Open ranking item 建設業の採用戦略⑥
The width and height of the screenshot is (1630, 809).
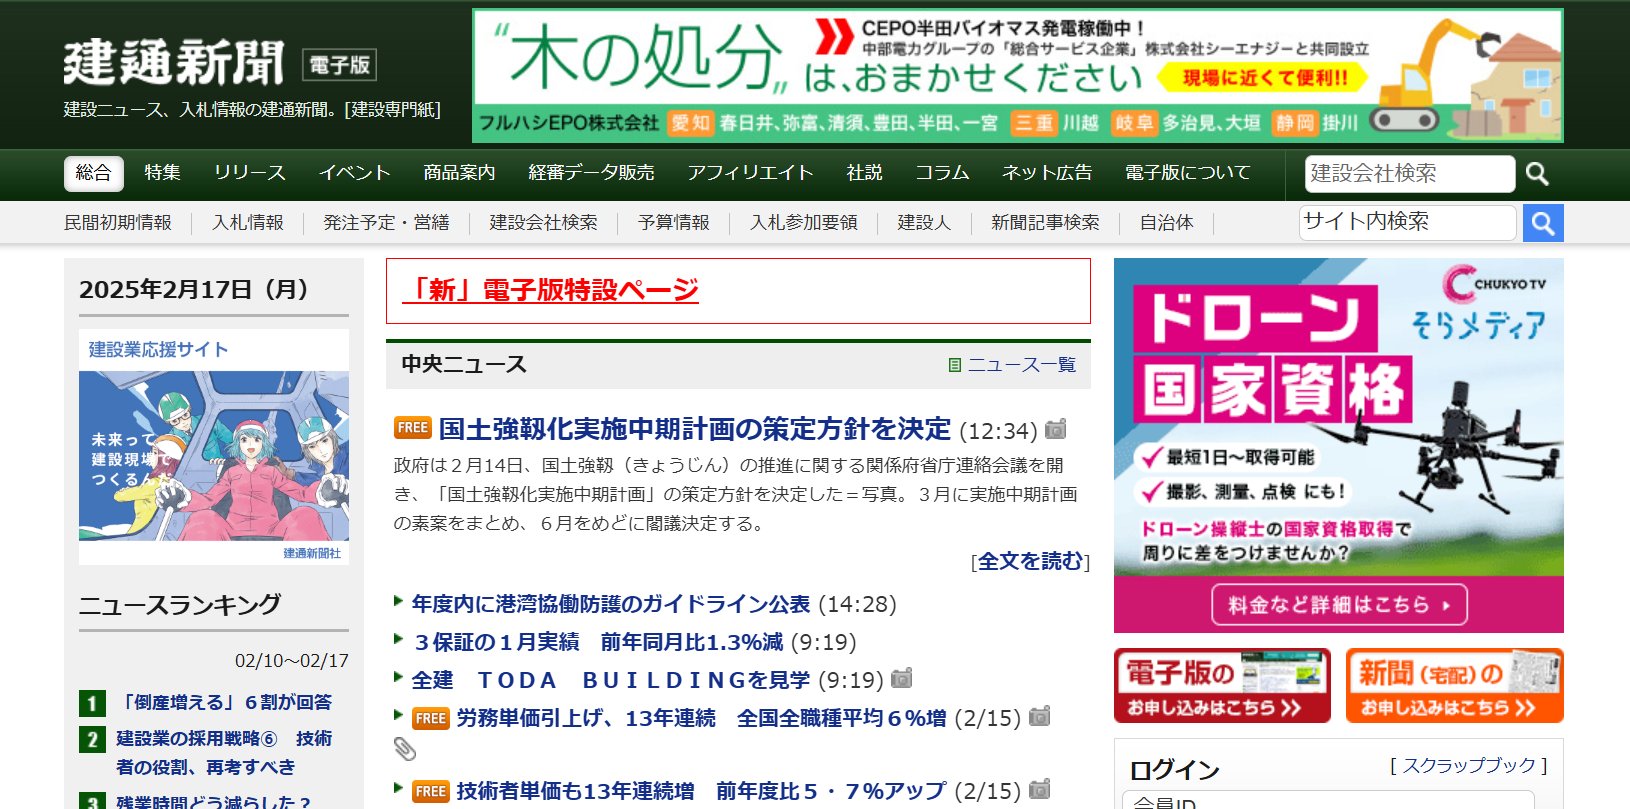coord(224,752)
